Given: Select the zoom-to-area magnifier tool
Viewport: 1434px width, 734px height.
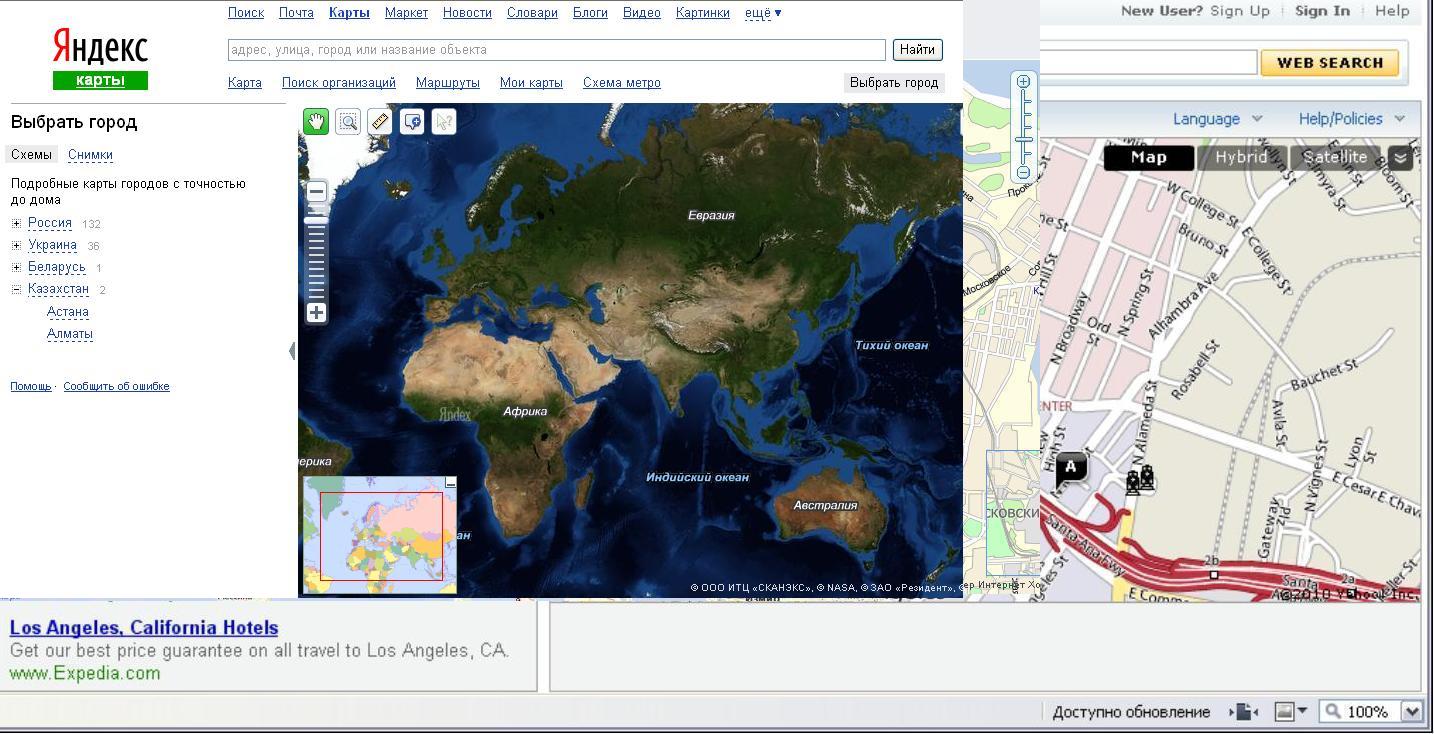Looking at the screenshot, I should [x=348, y=122].
